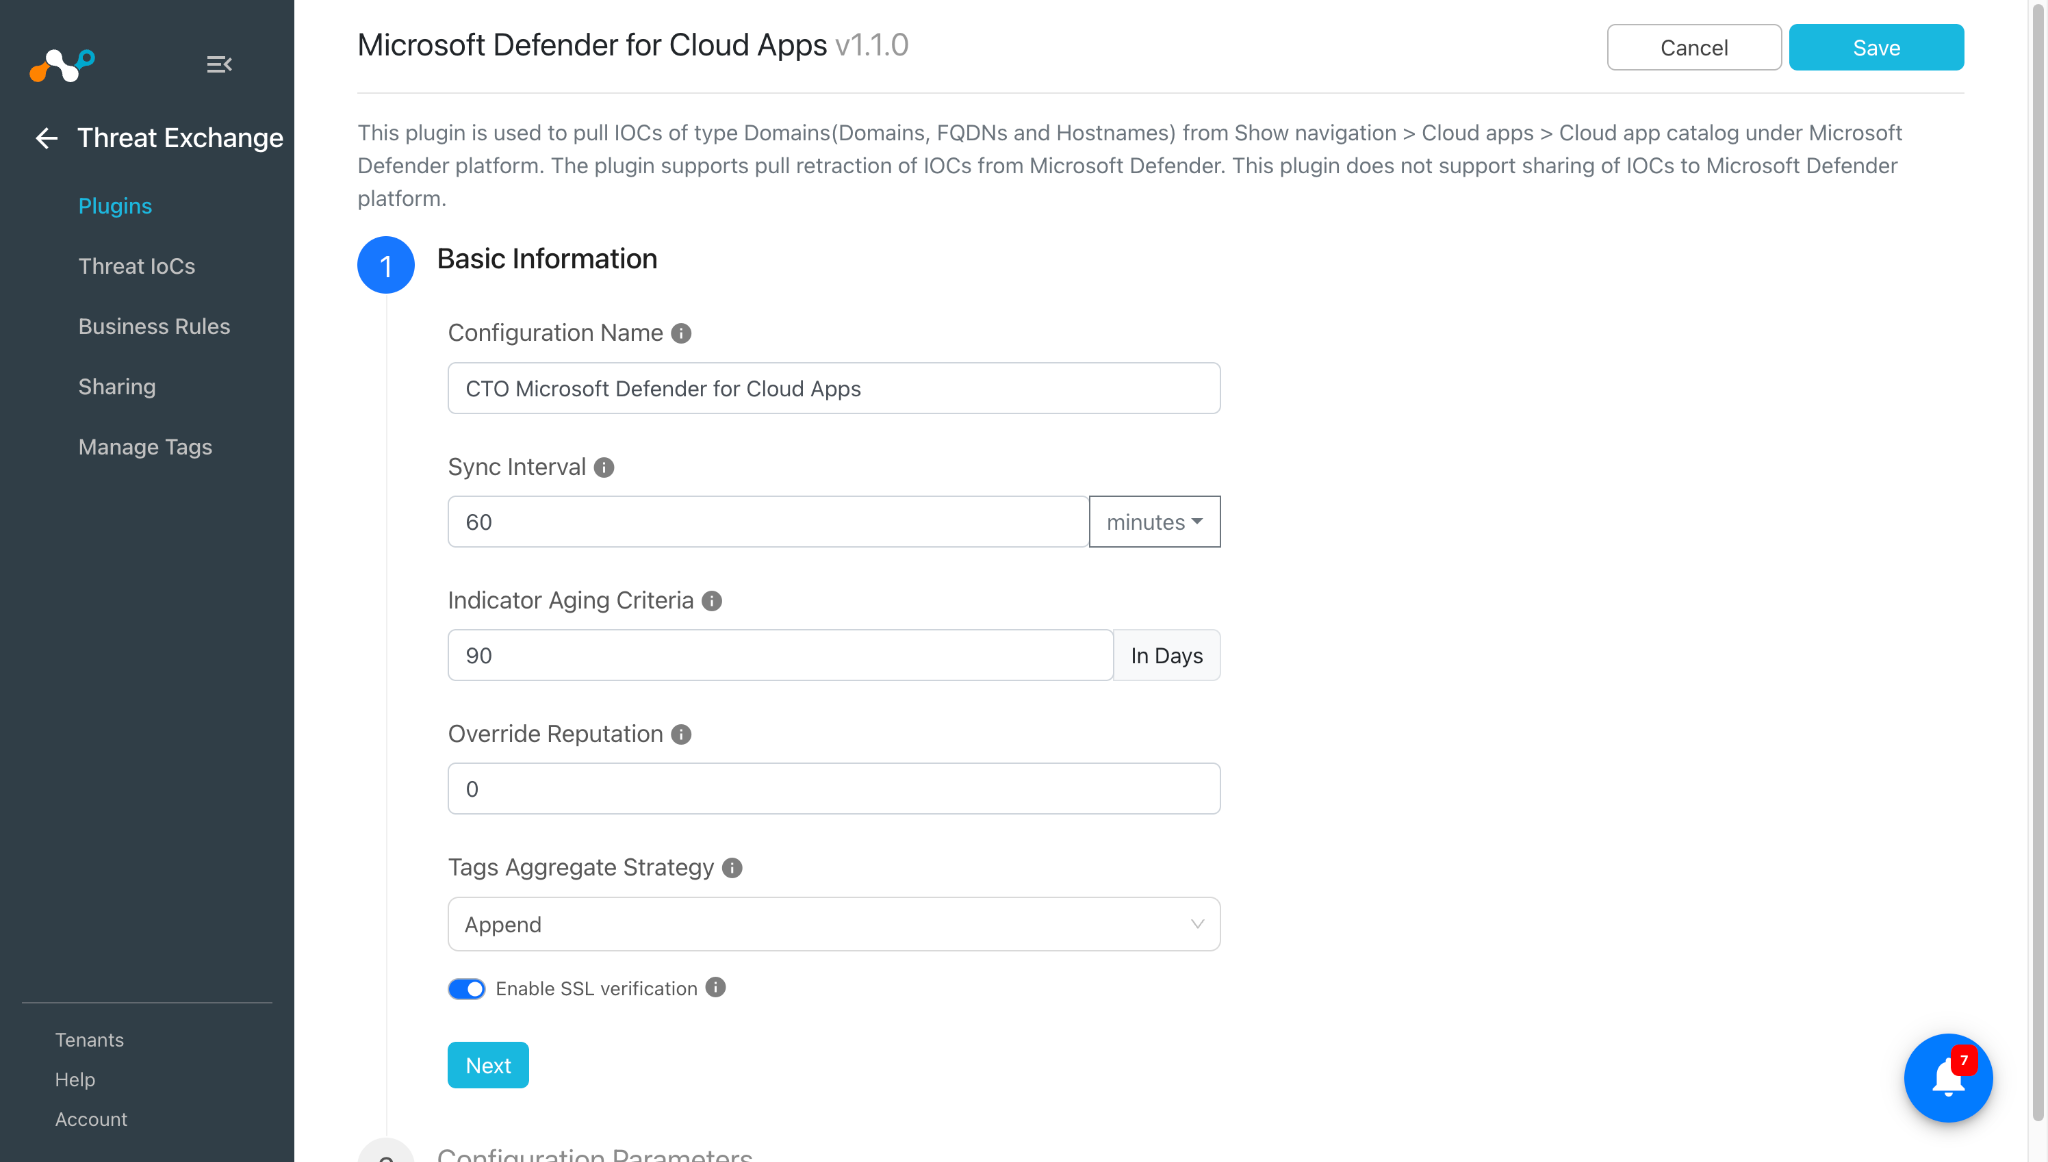
Task: Open the notifications bell
Action: (x=1948, y=1078)
